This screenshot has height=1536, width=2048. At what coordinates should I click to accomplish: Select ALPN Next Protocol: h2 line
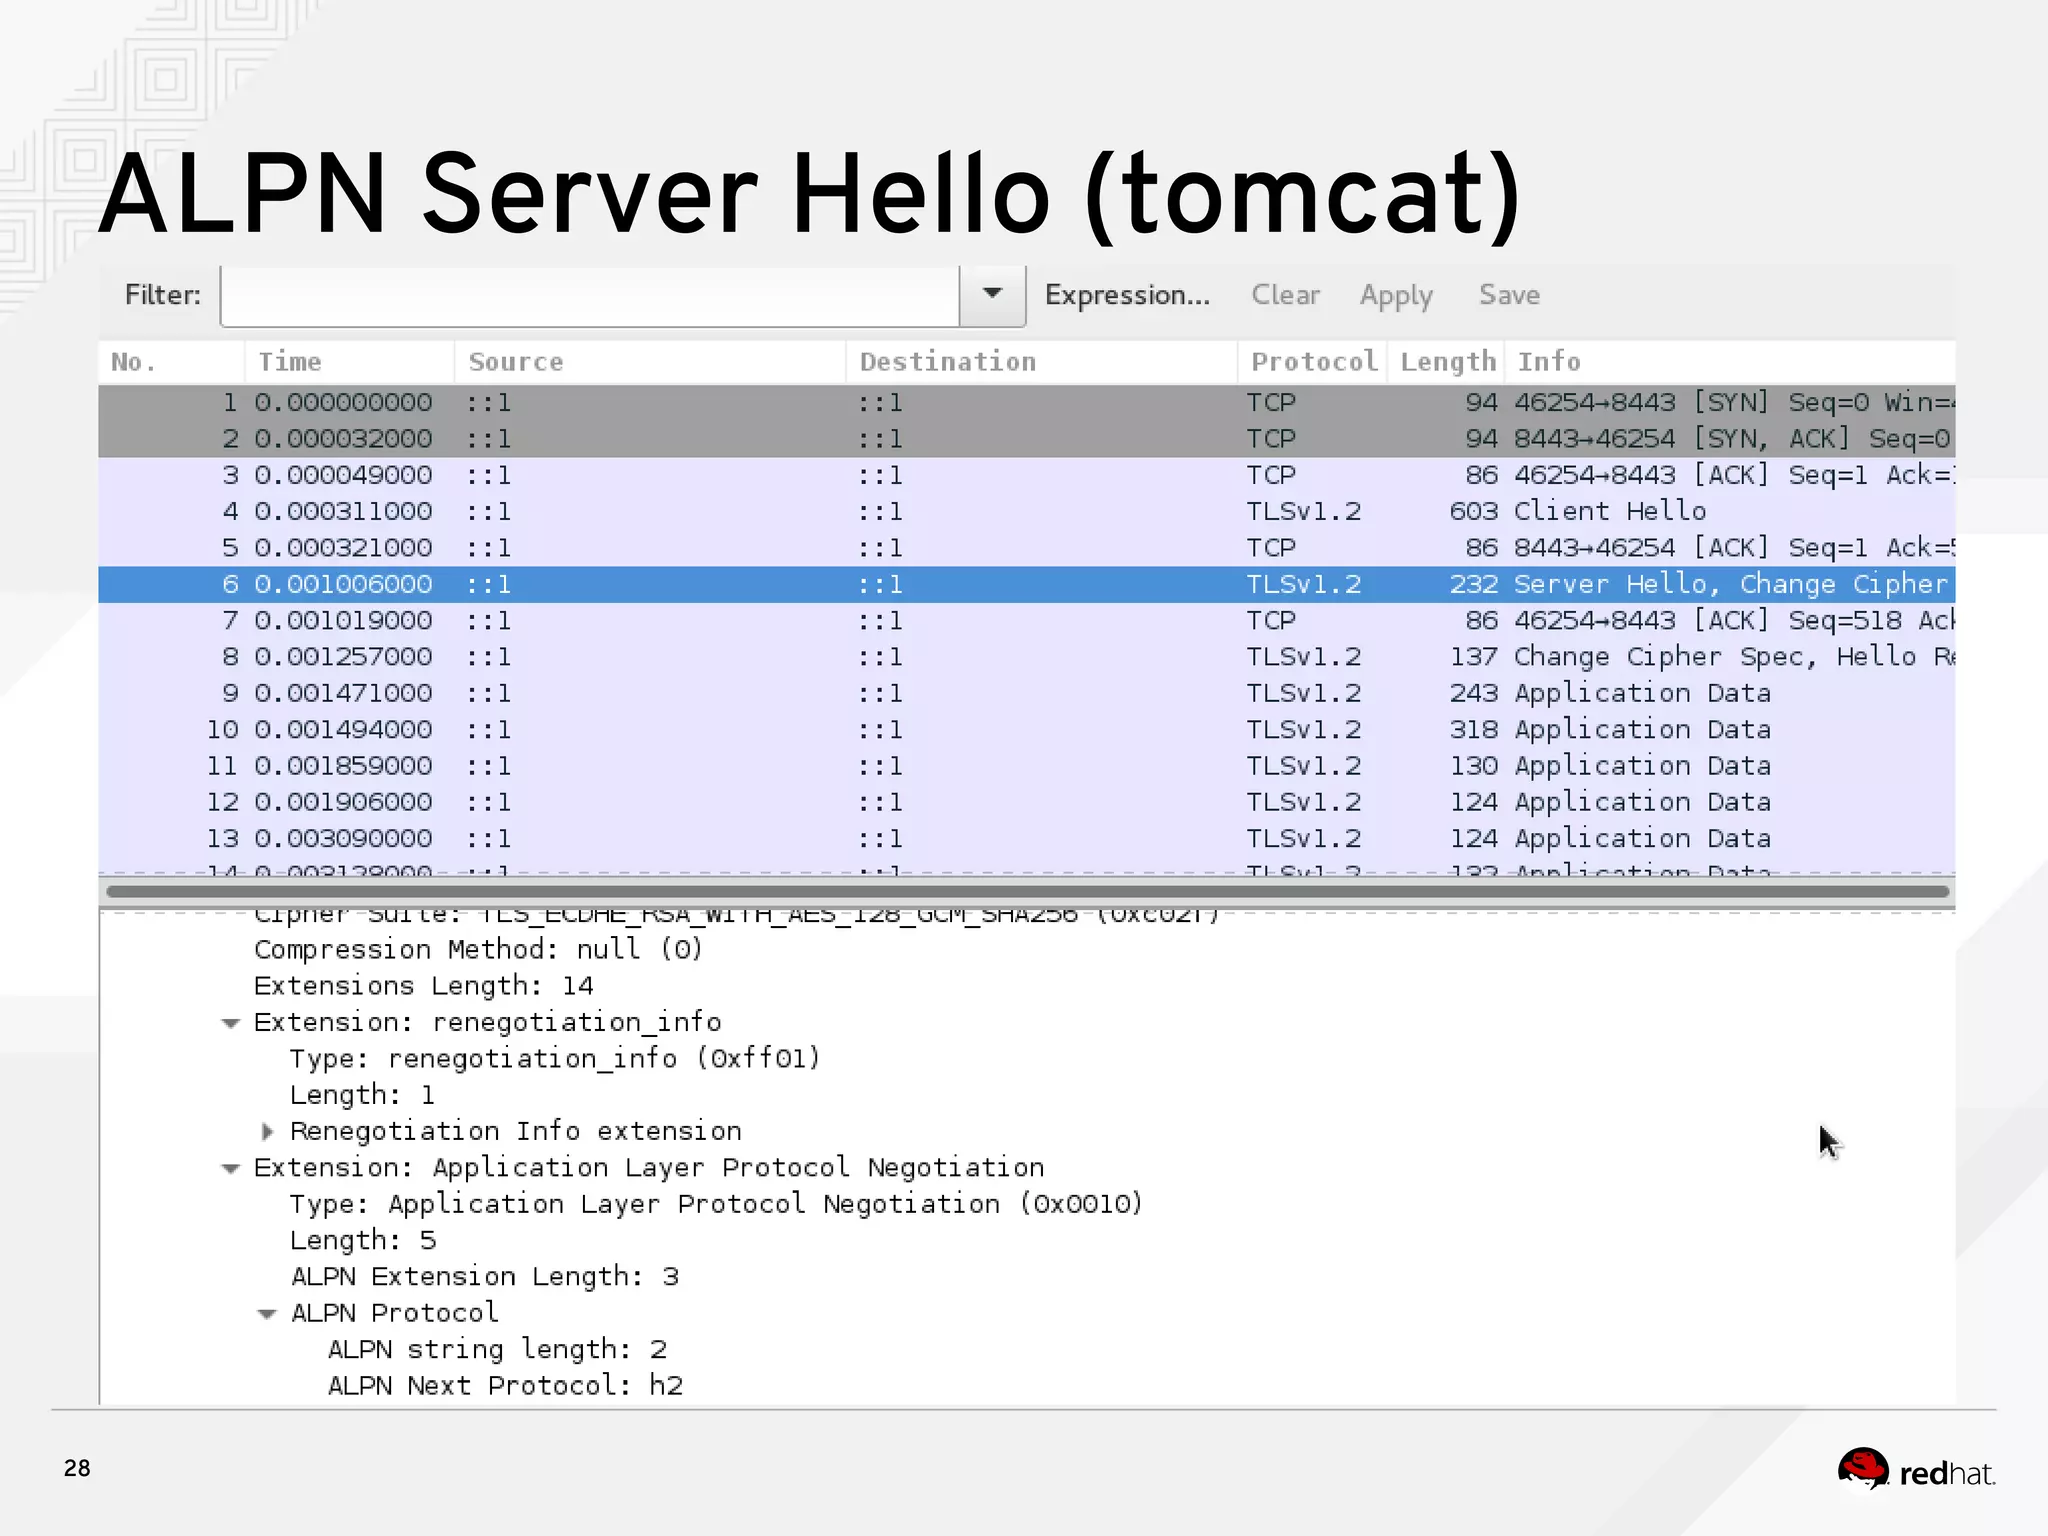505,1387
